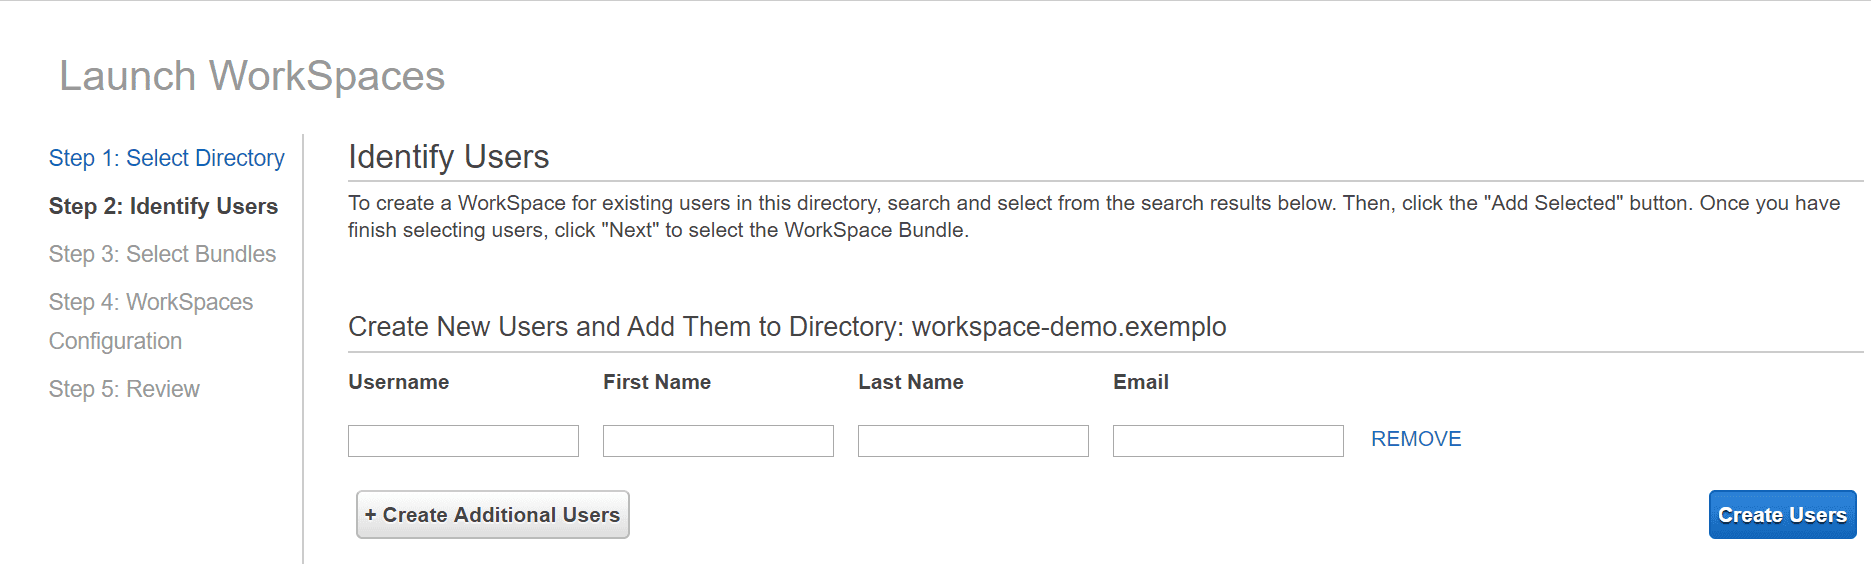Open Step 5: Review step

[124, 389]
